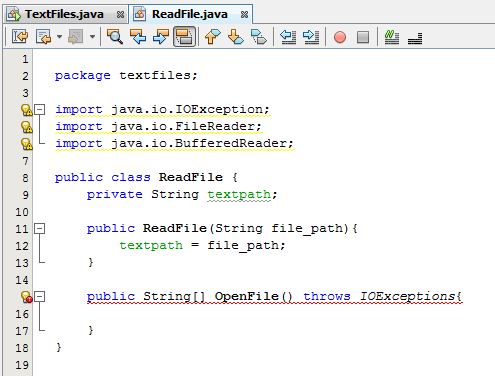495x376 pixels.
Task: Click the Forward navigation icon
Action: 76,36
